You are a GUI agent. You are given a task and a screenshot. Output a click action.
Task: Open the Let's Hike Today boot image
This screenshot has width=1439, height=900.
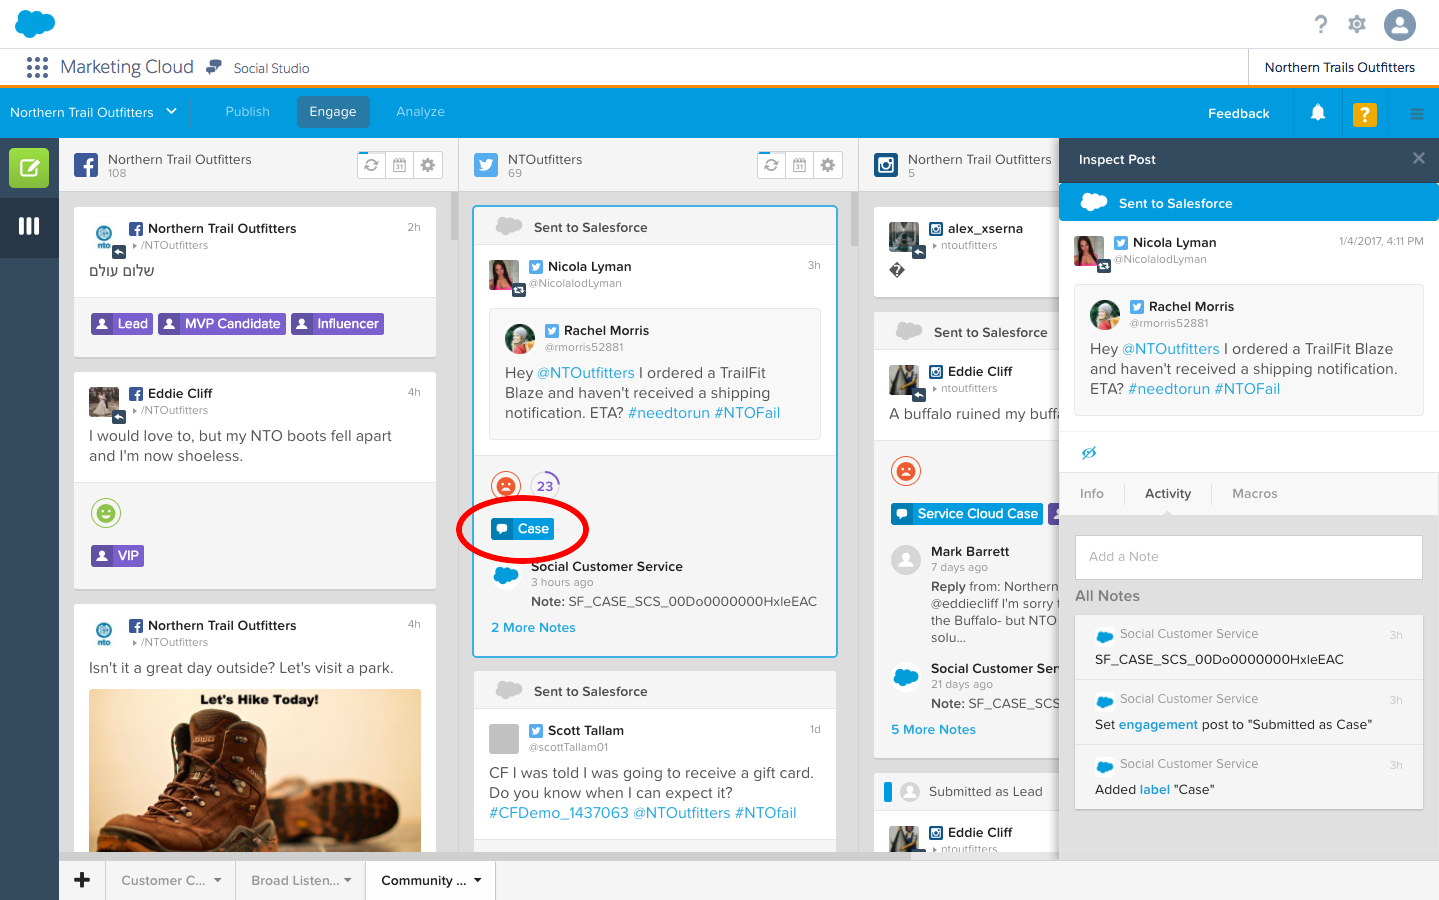pos(255,770)
